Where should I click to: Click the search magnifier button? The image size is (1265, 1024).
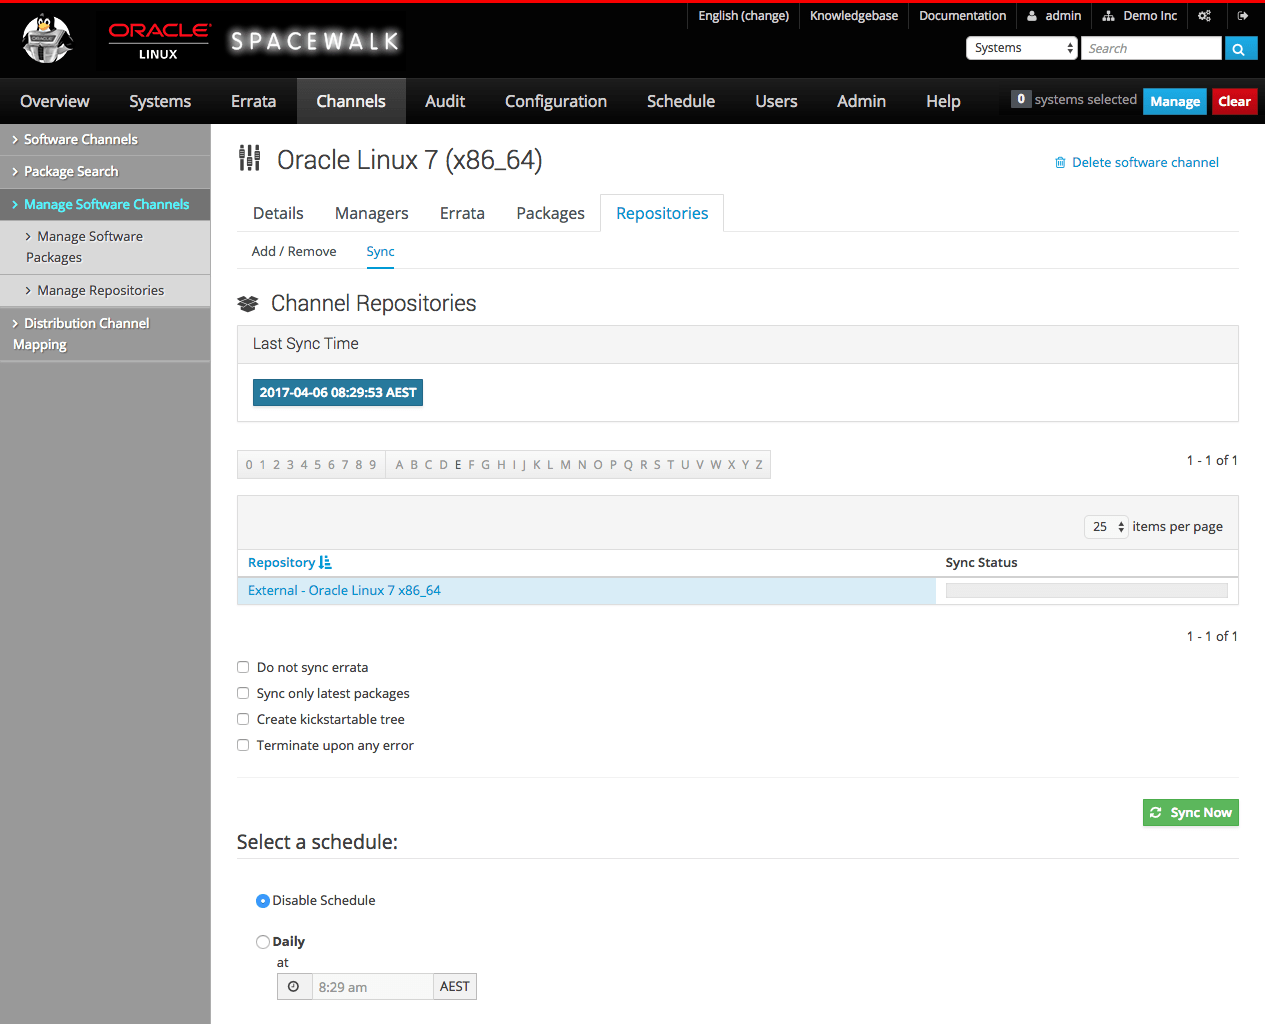pyautogui.click(x=1240, y=48)
